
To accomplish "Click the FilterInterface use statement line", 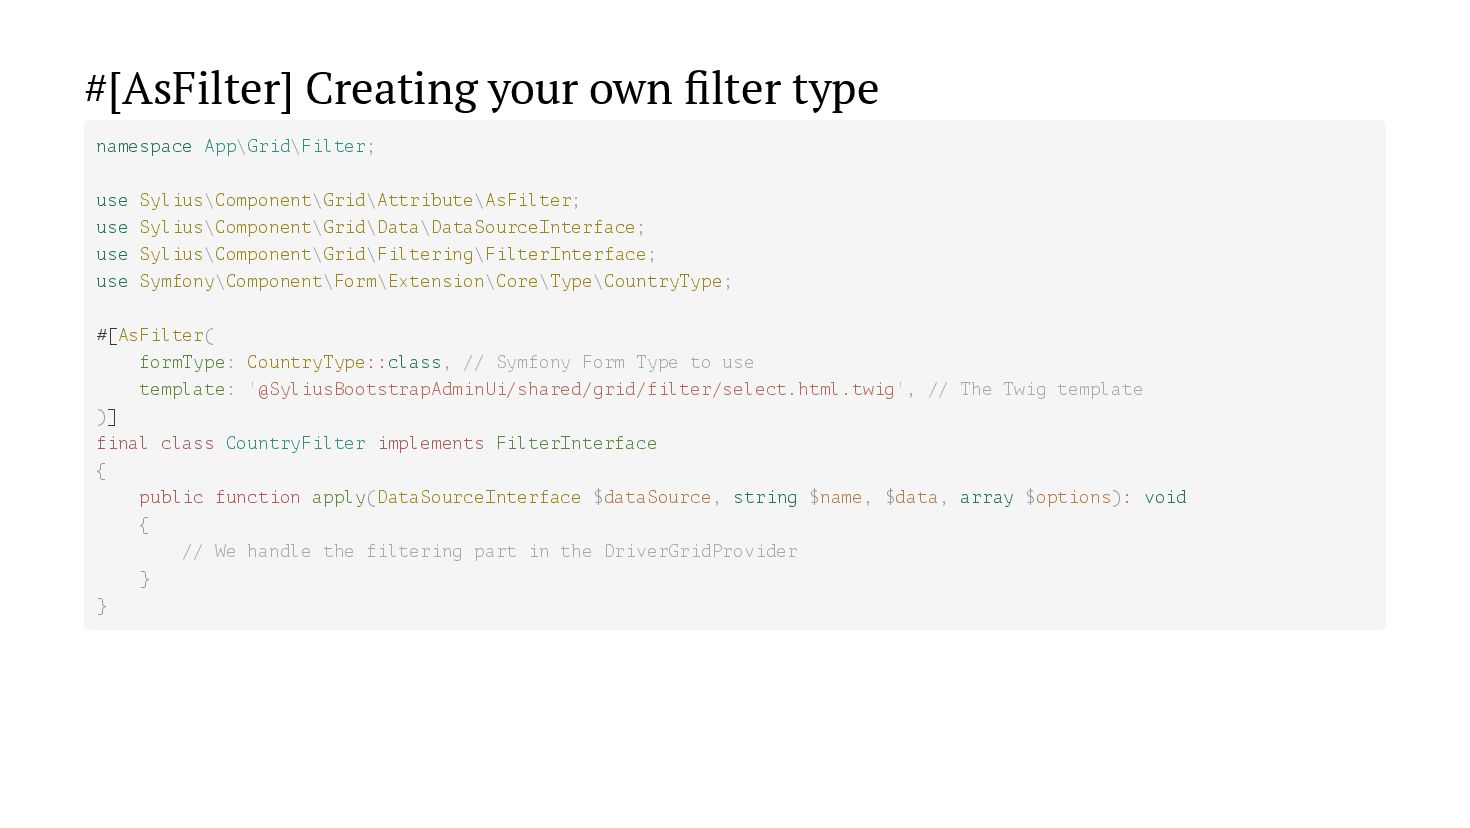I will coord(376,254).
